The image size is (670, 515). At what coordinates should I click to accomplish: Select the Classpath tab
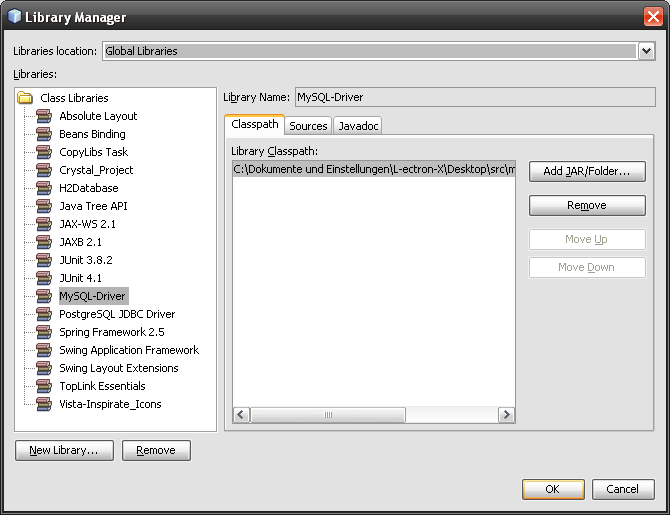255,125
